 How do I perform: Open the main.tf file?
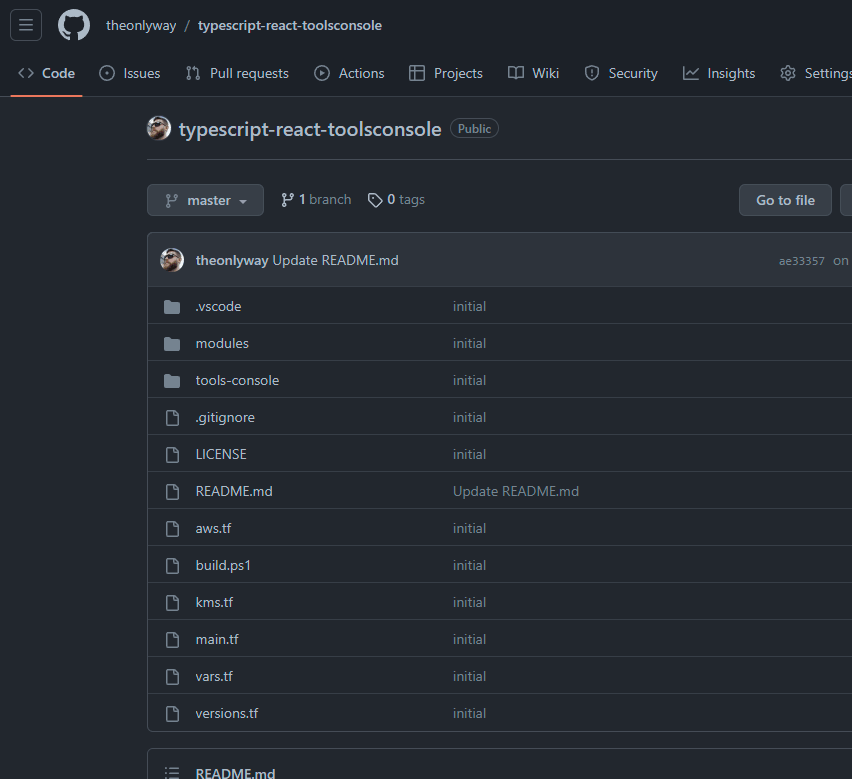(217, 640)
